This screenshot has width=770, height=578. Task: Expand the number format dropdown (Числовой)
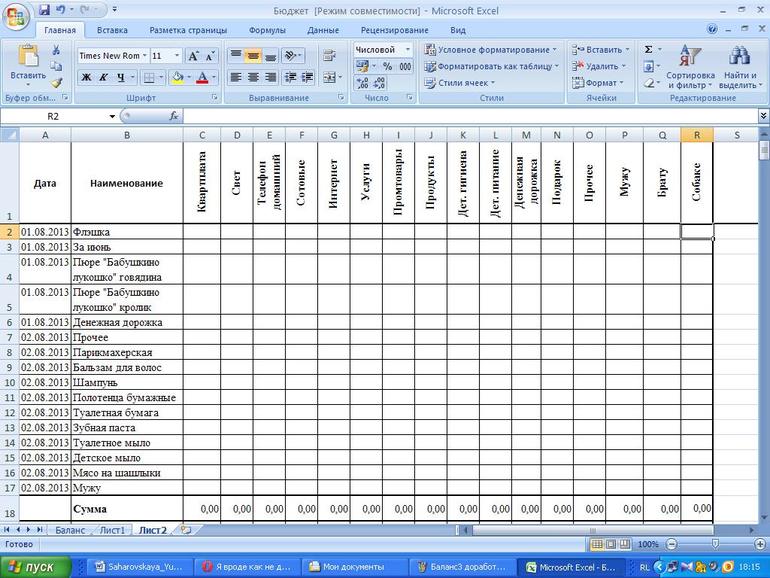point(407,49)
